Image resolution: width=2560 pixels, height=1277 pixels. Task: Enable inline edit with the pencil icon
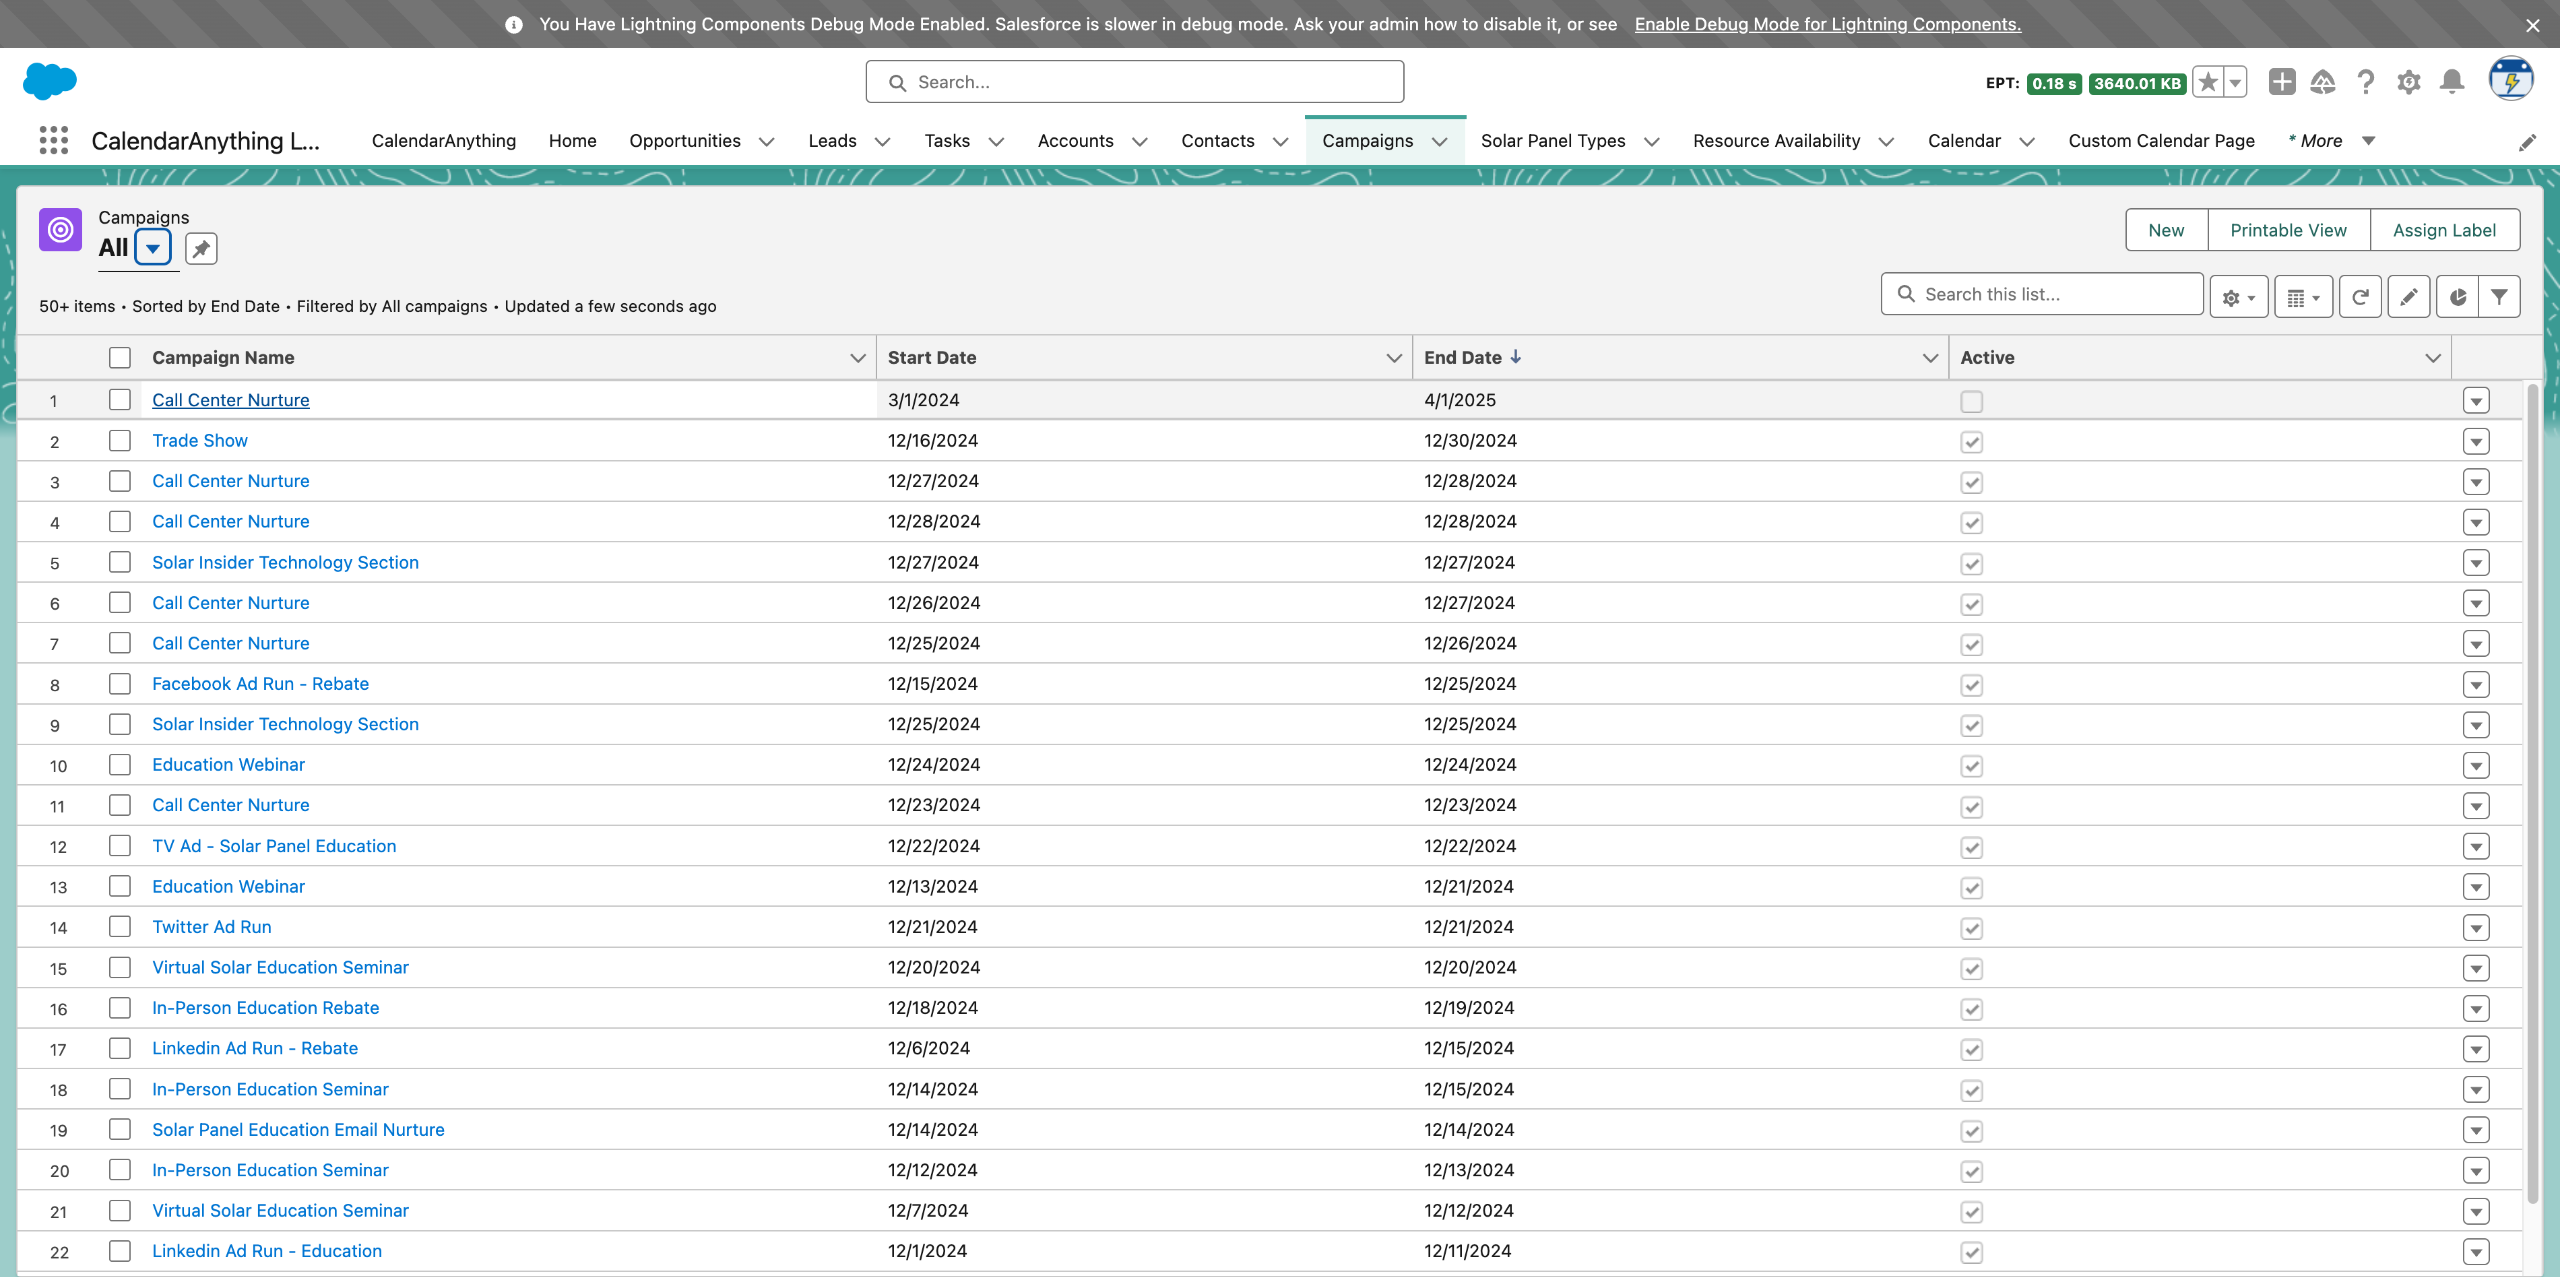pyautogui.click(x=2408, y=297)
